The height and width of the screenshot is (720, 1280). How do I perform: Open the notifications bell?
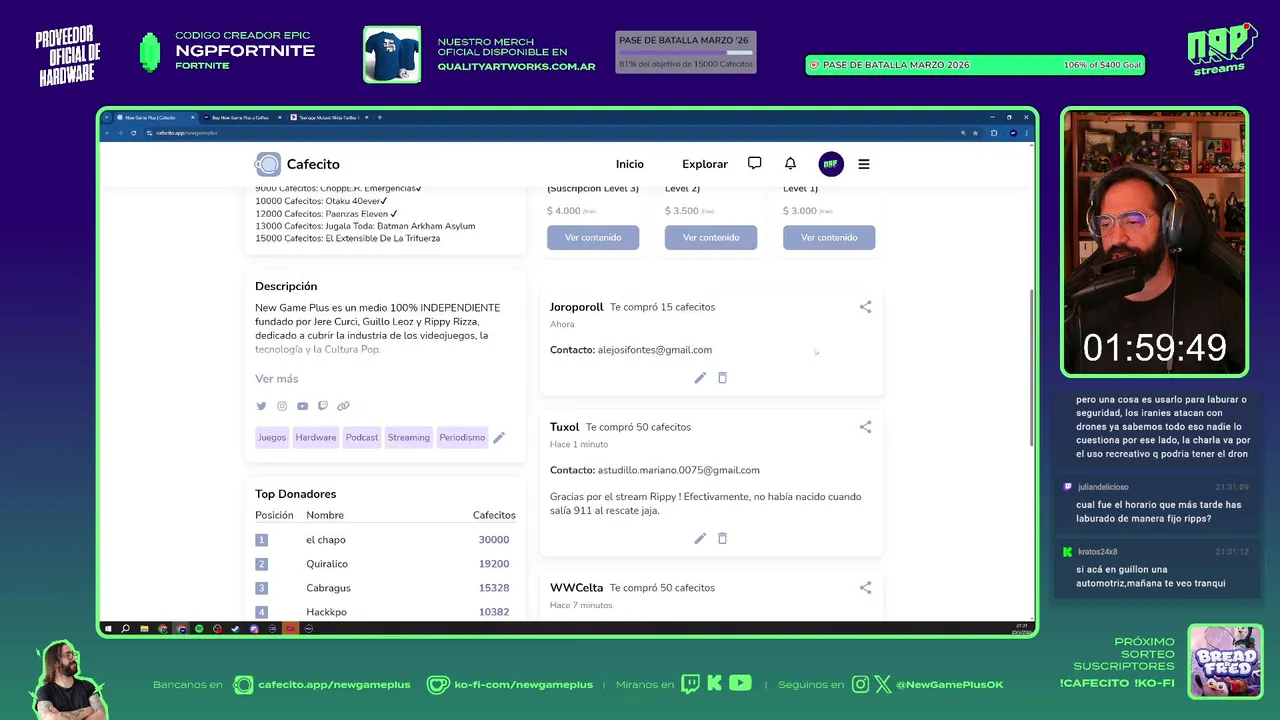pyautogui.click(x=790, y=163)
